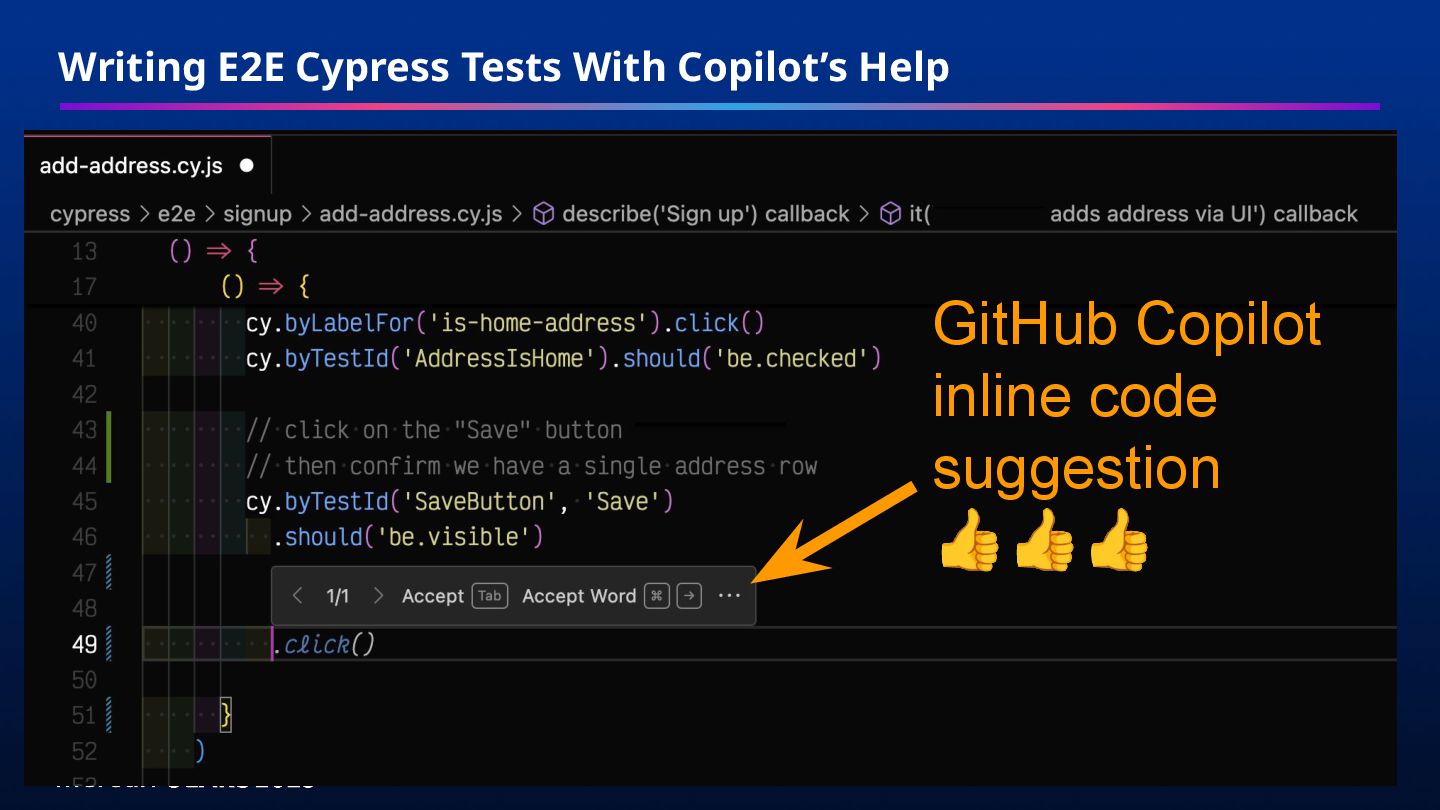Screen dimensions: 1440x810
Task: Show previous Copilot suggestion arrow
Action: point(297,596)
